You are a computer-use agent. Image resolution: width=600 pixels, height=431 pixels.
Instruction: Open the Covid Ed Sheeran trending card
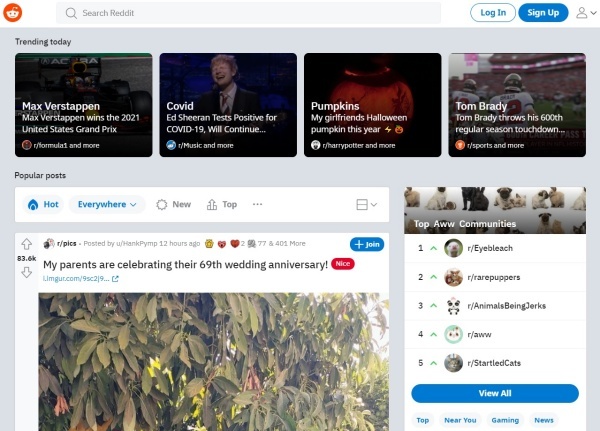[x=228, y=105]
